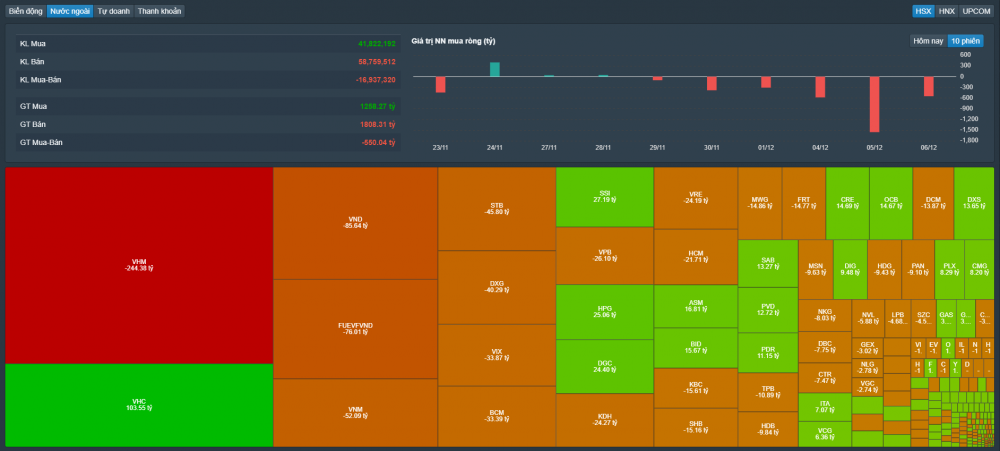Image resolution: width=1000 pixels, height=451 pixels.
Task: Select the ASM green tile
Action: [696, 306]
